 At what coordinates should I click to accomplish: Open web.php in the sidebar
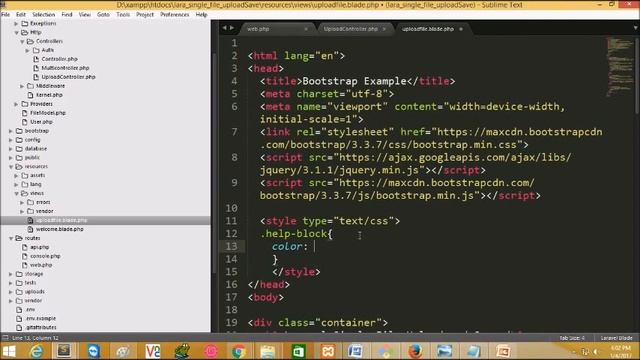point(41,265)
